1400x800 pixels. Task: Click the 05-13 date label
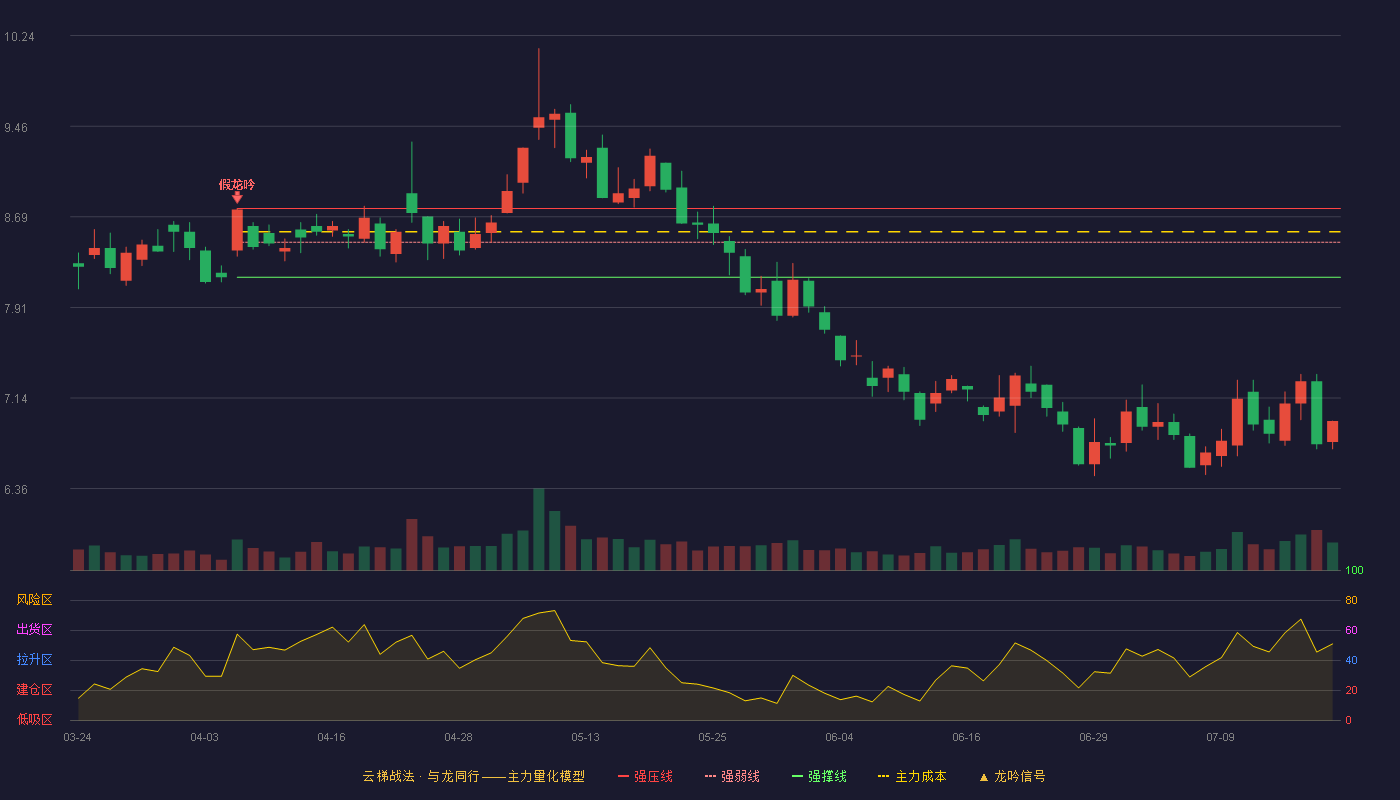click(585, 737)
